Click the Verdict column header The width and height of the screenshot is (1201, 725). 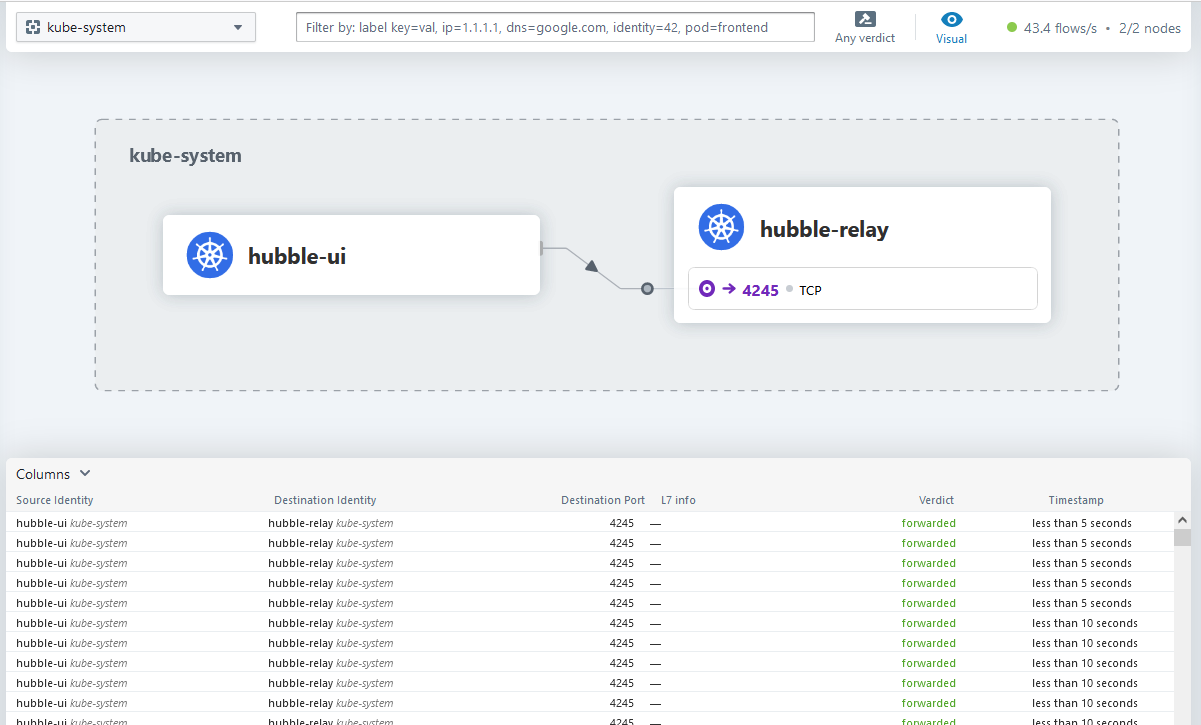click(936, 500)
